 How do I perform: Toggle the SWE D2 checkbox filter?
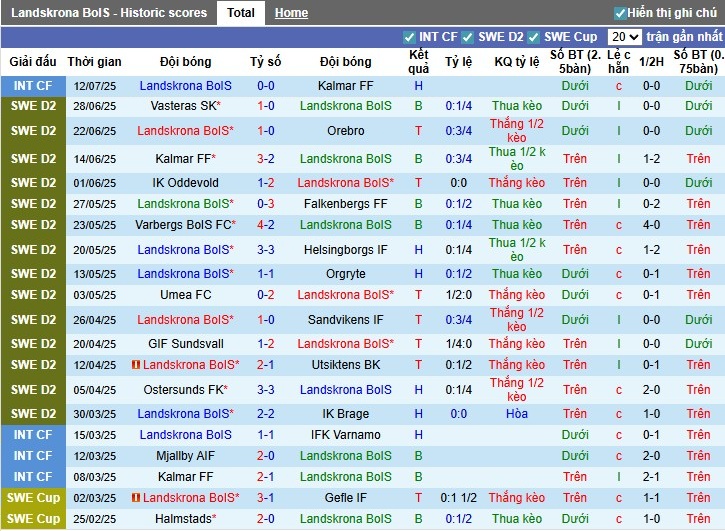tap(468, 37)
